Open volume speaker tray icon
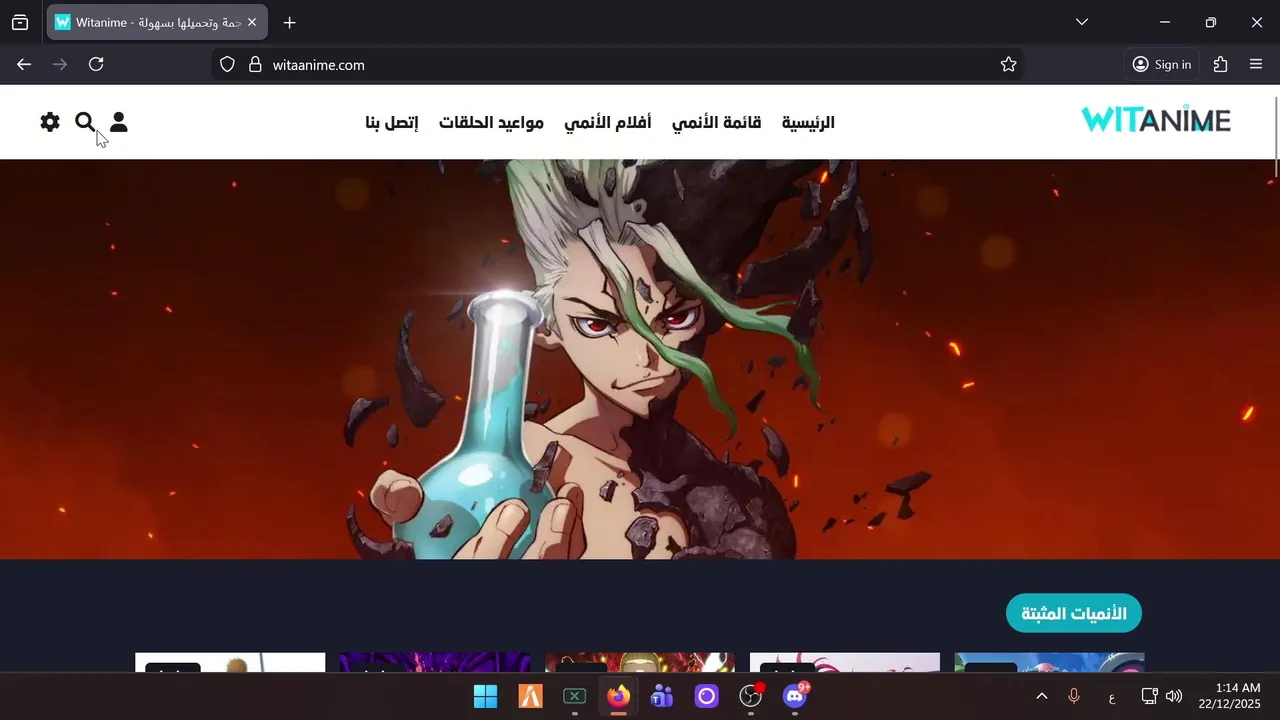 pos(1174,696)
